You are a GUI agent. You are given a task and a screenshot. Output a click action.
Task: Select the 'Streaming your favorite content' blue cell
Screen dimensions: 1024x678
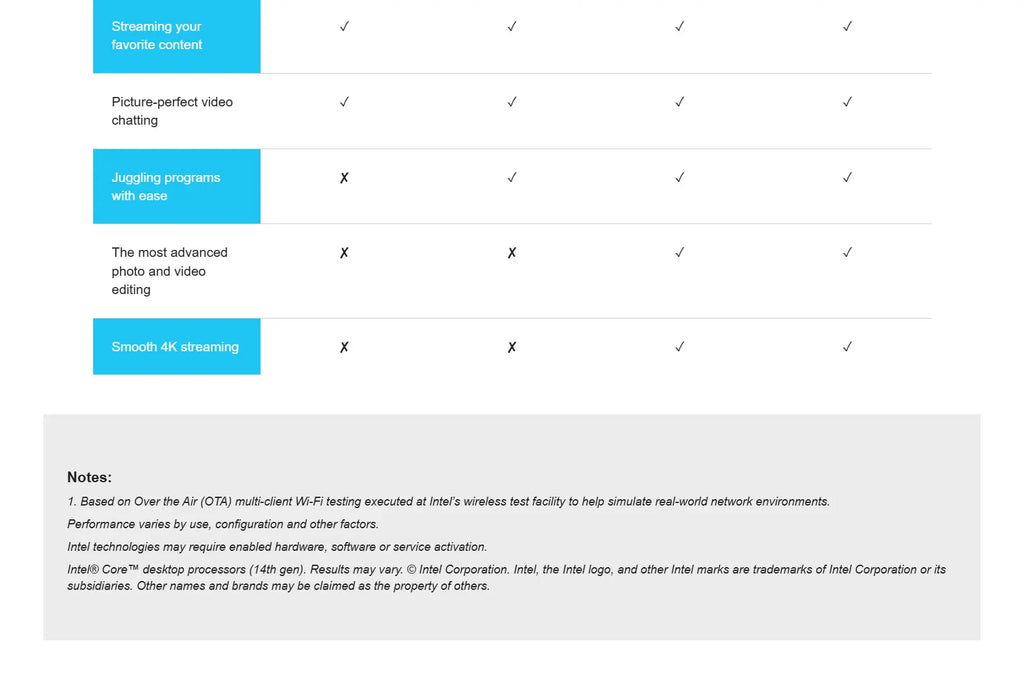tap(176, 36)
